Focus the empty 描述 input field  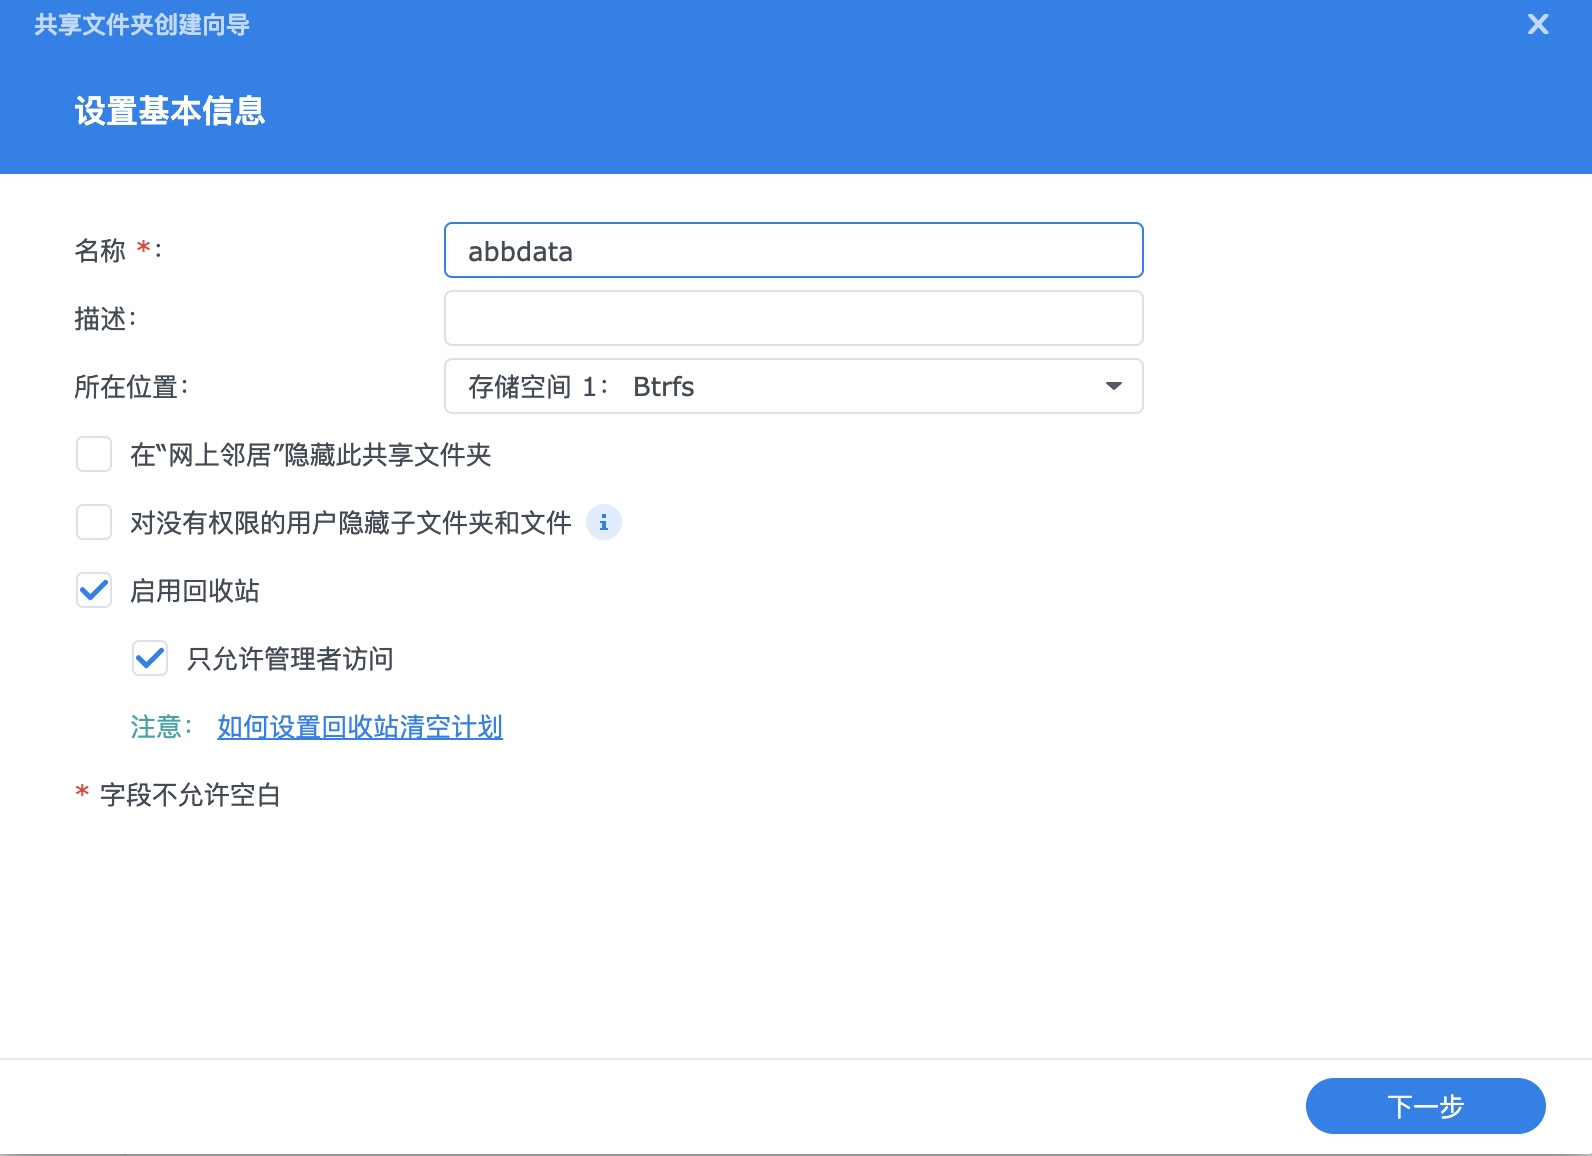click(x=793, y=318)
